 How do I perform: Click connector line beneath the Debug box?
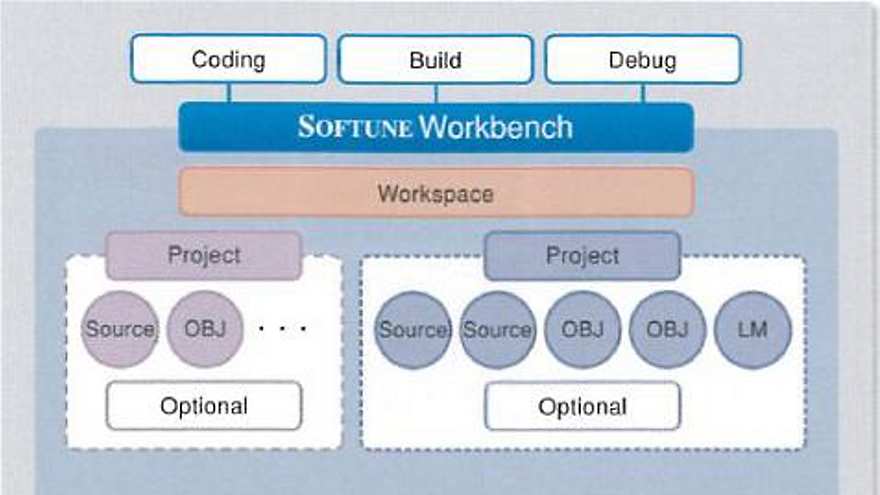642,93
